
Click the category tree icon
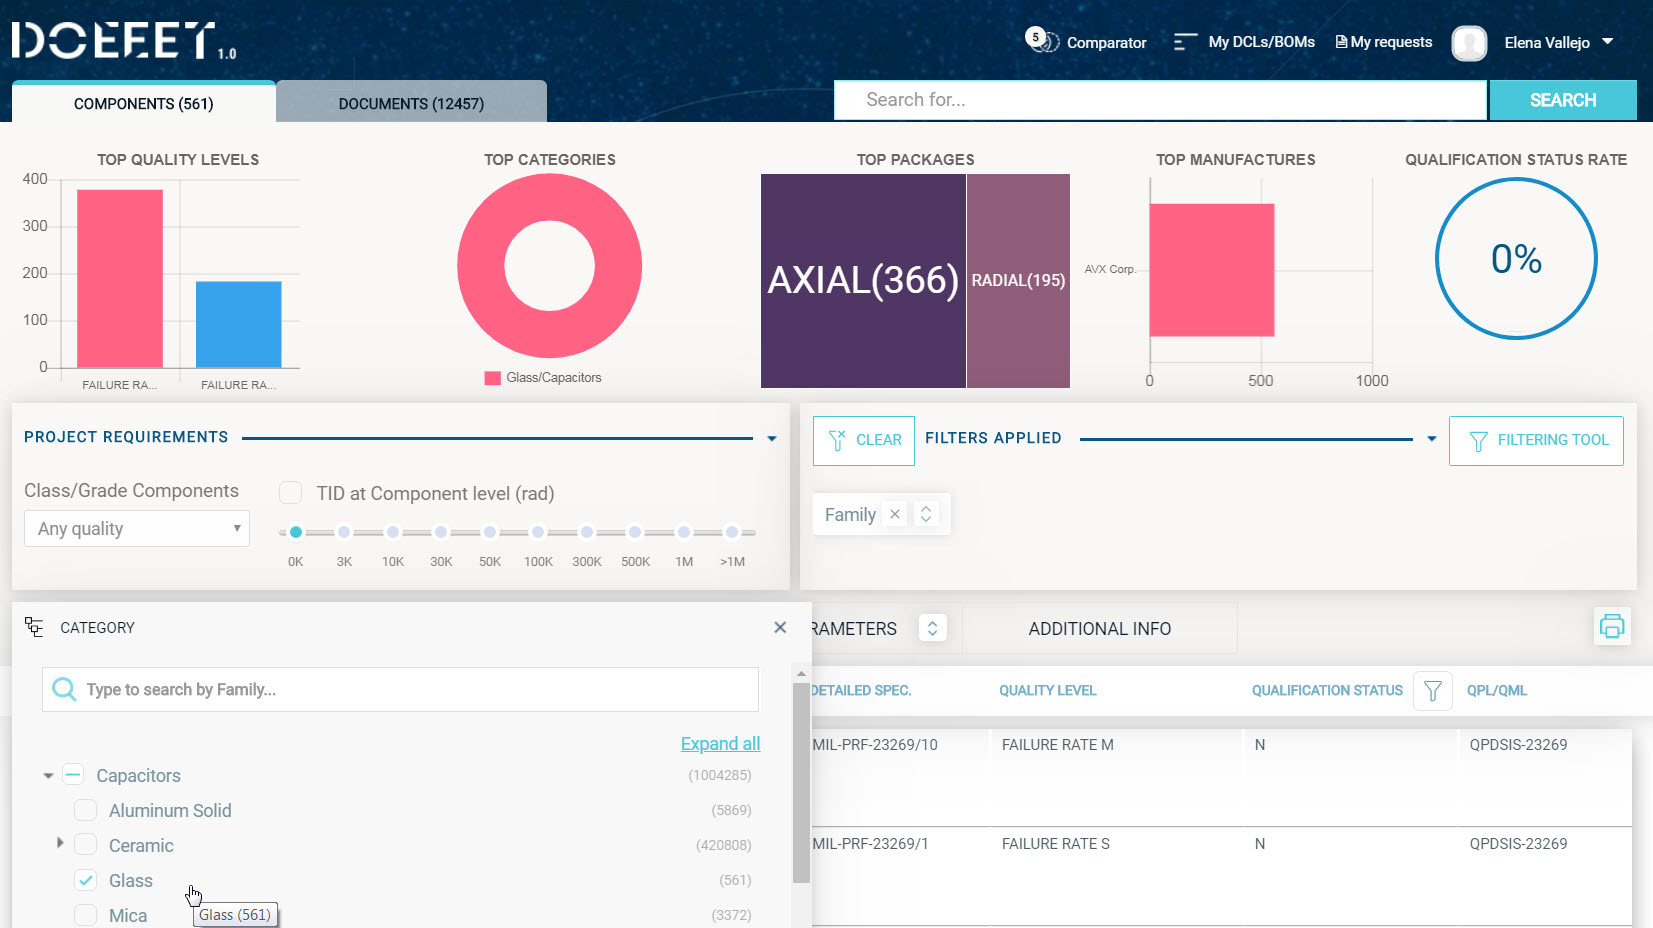pos(34,627)
